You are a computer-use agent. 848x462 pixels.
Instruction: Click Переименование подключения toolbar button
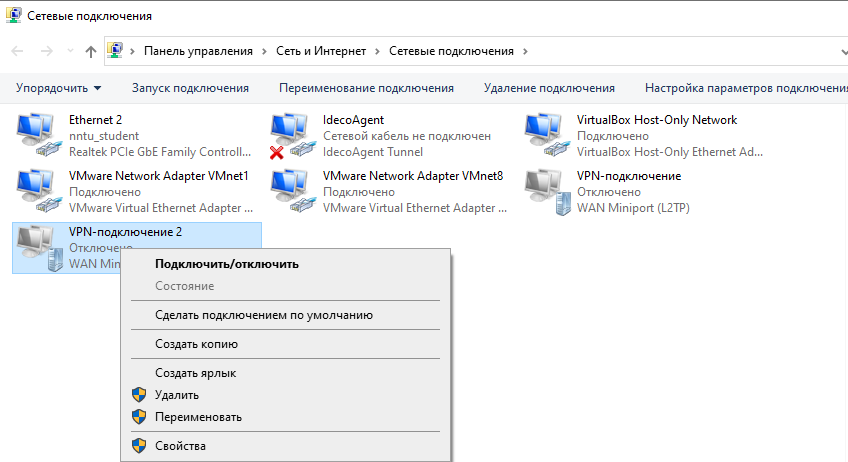click(366, 88)
